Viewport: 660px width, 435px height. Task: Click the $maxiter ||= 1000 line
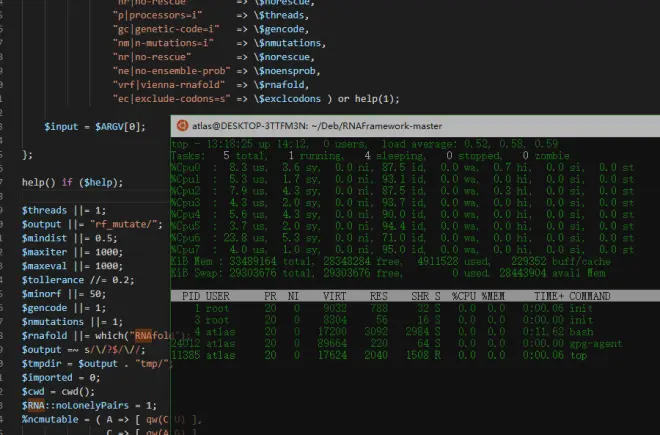72,252
